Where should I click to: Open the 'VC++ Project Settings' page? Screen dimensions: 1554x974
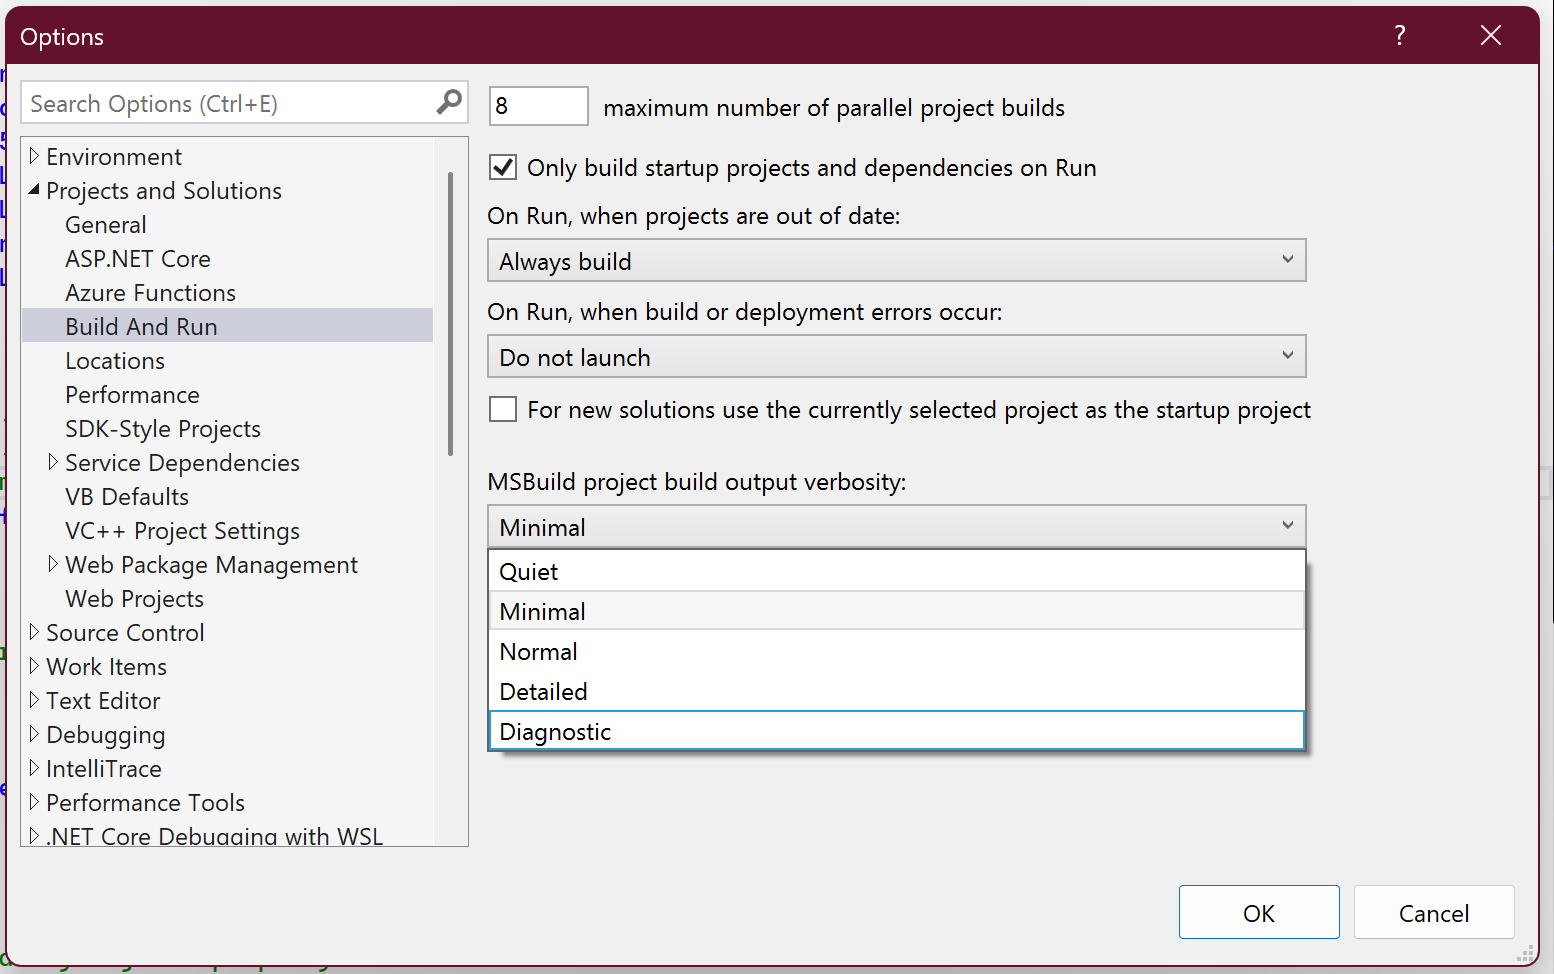pyautogui.click(x=182, y=531)
